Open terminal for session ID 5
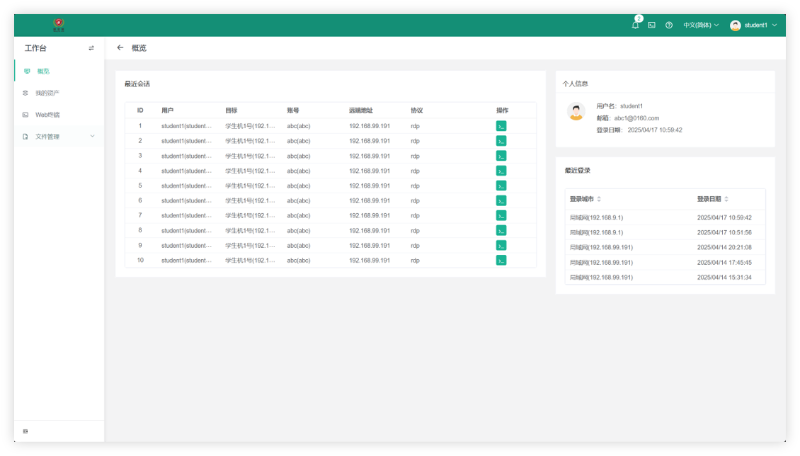The height and width of the screenshot is (456, 800). point(501,186)
